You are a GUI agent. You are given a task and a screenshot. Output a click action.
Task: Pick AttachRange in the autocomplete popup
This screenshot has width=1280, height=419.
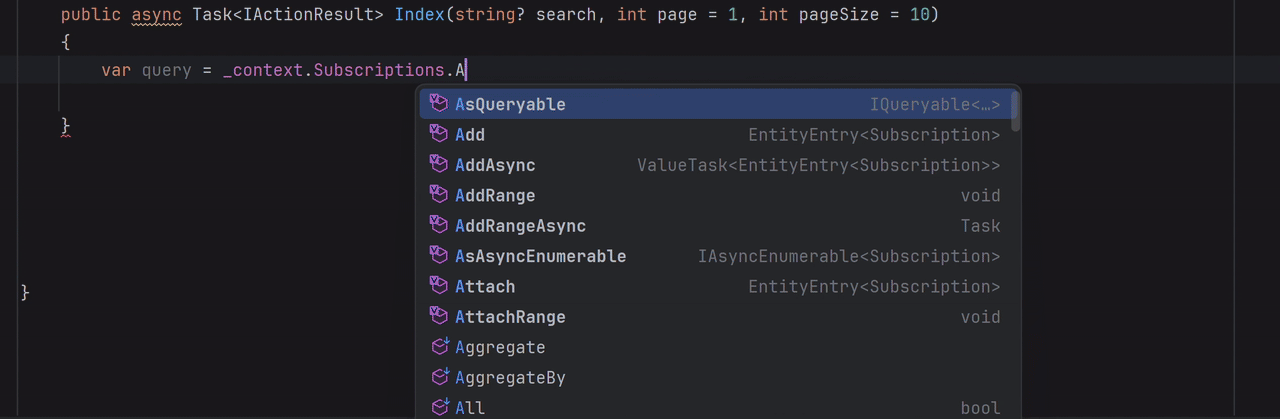[510, 317]
